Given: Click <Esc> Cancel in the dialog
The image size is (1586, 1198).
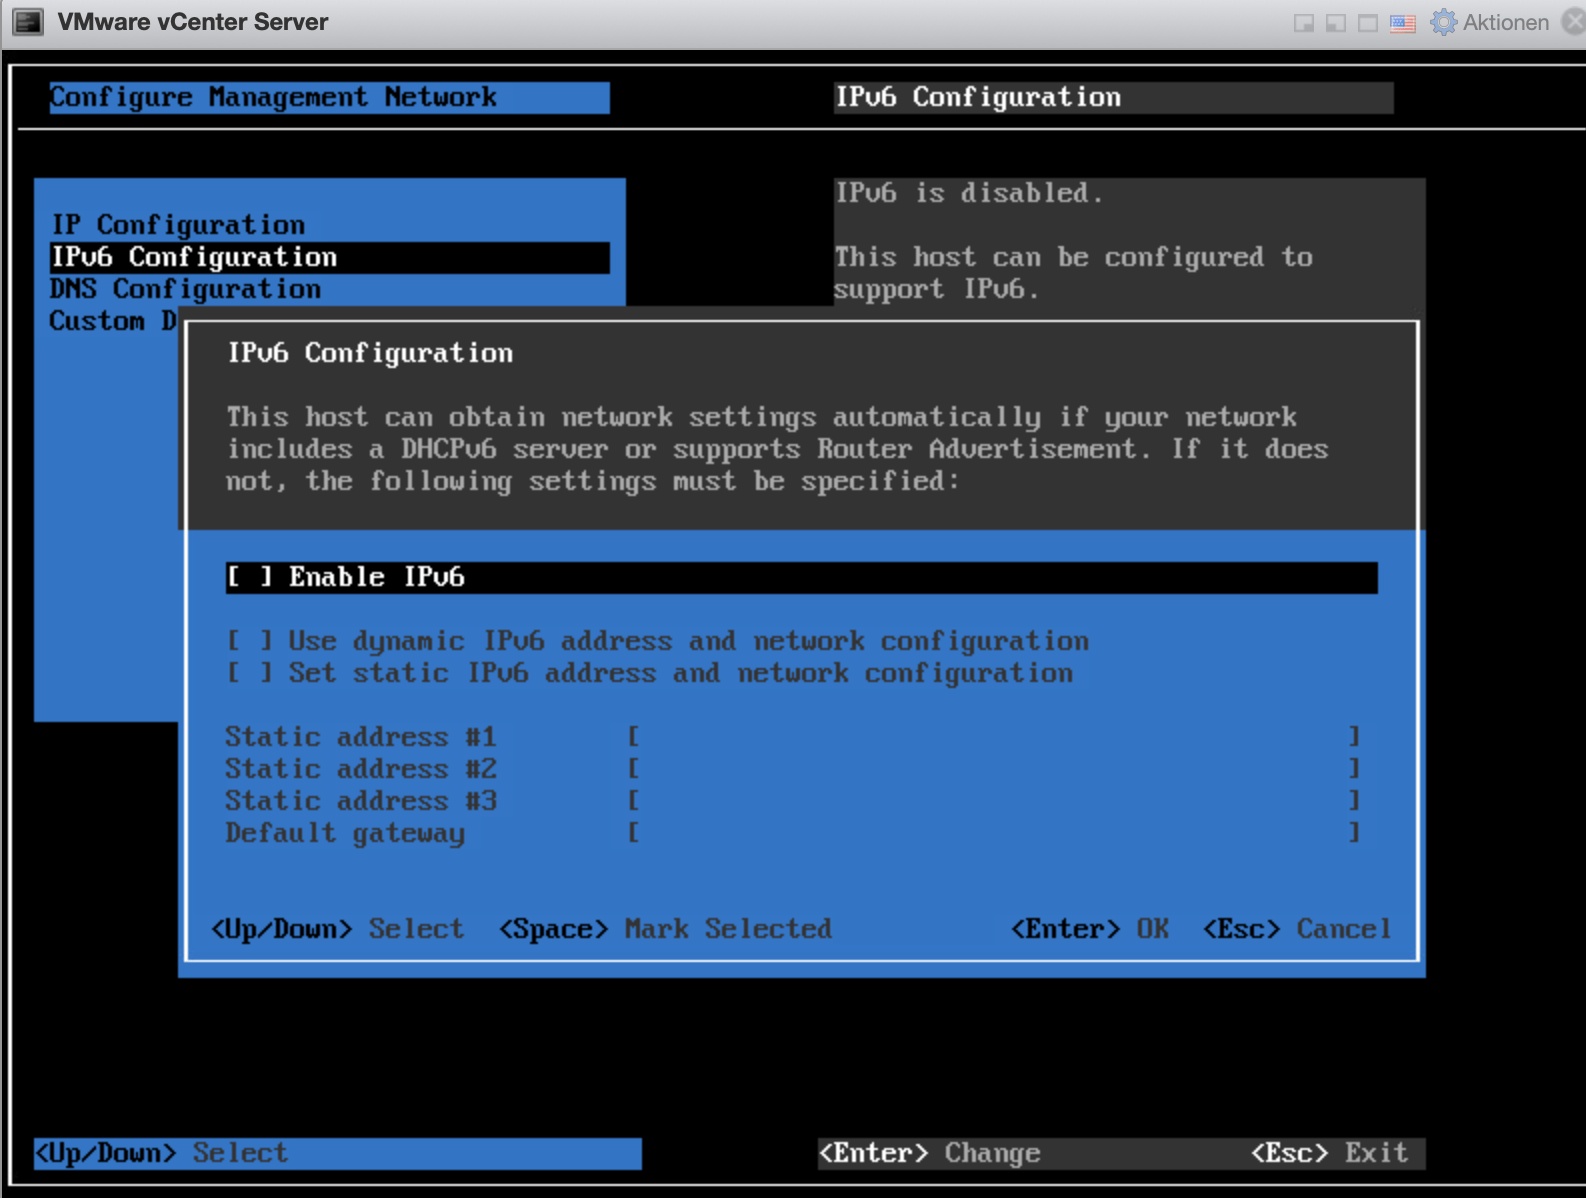Looking at the screenshot, I should [1296, 929].
